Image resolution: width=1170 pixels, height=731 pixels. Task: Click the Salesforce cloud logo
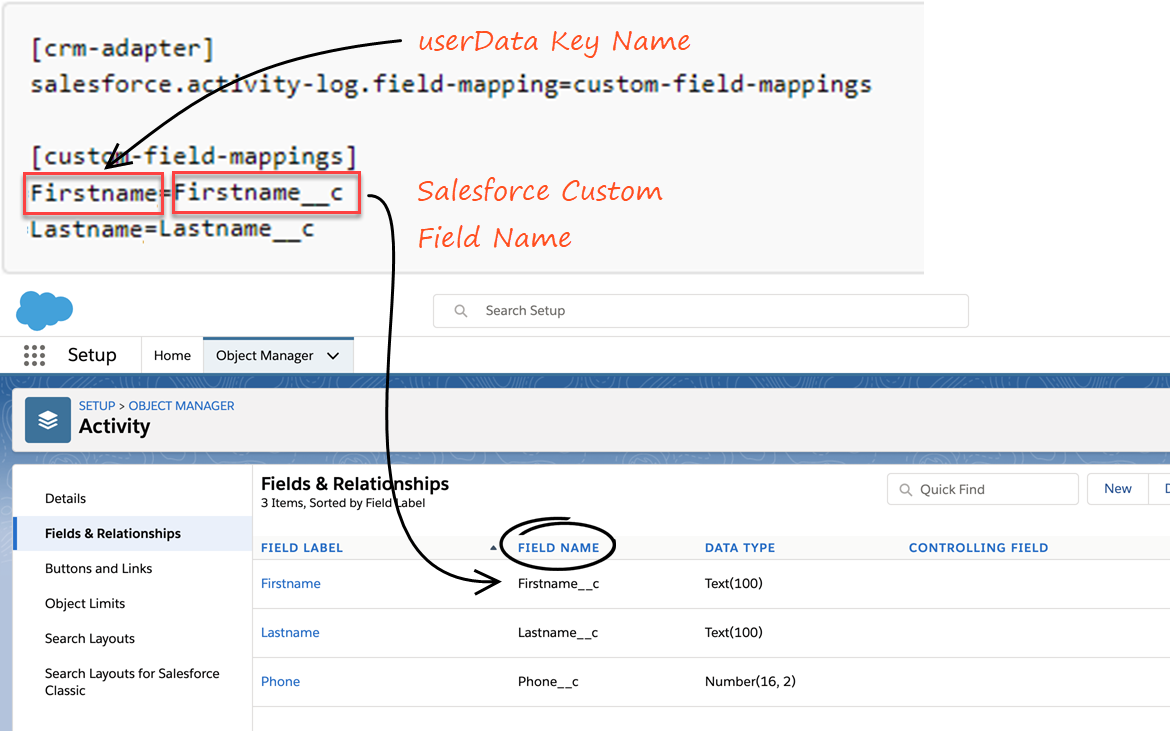pos(44,310)
